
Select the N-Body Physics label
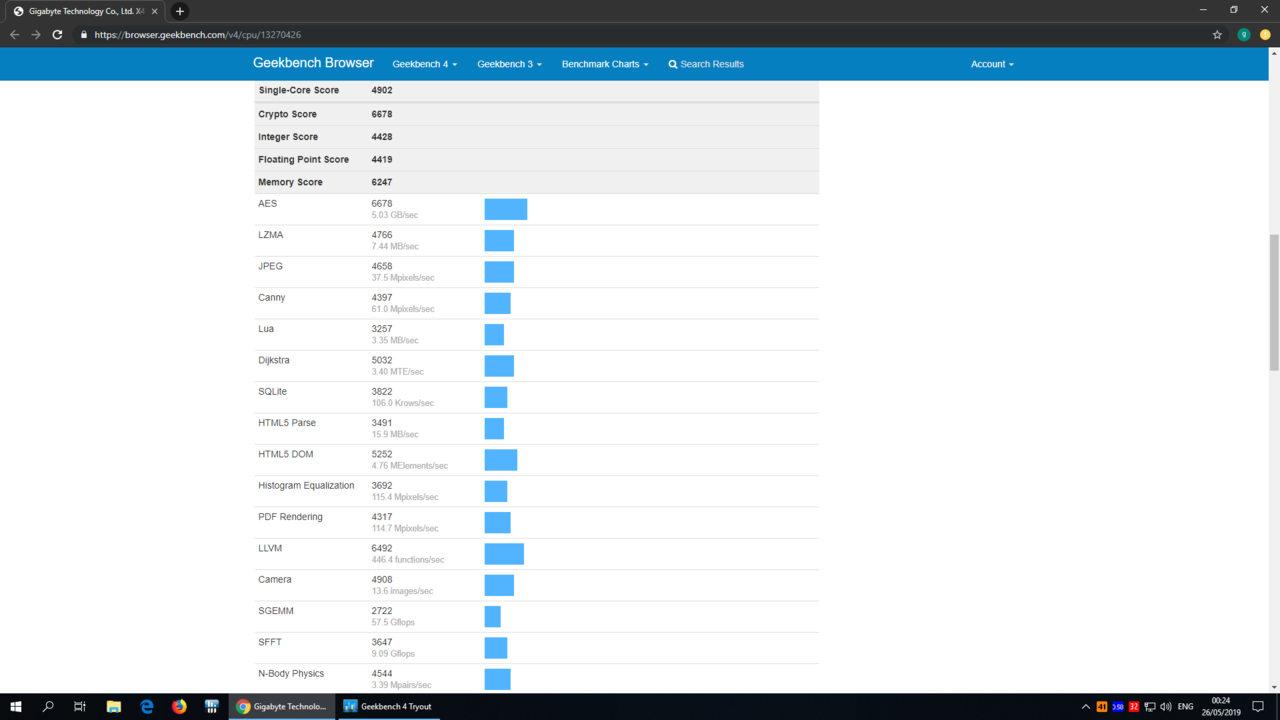291,674
